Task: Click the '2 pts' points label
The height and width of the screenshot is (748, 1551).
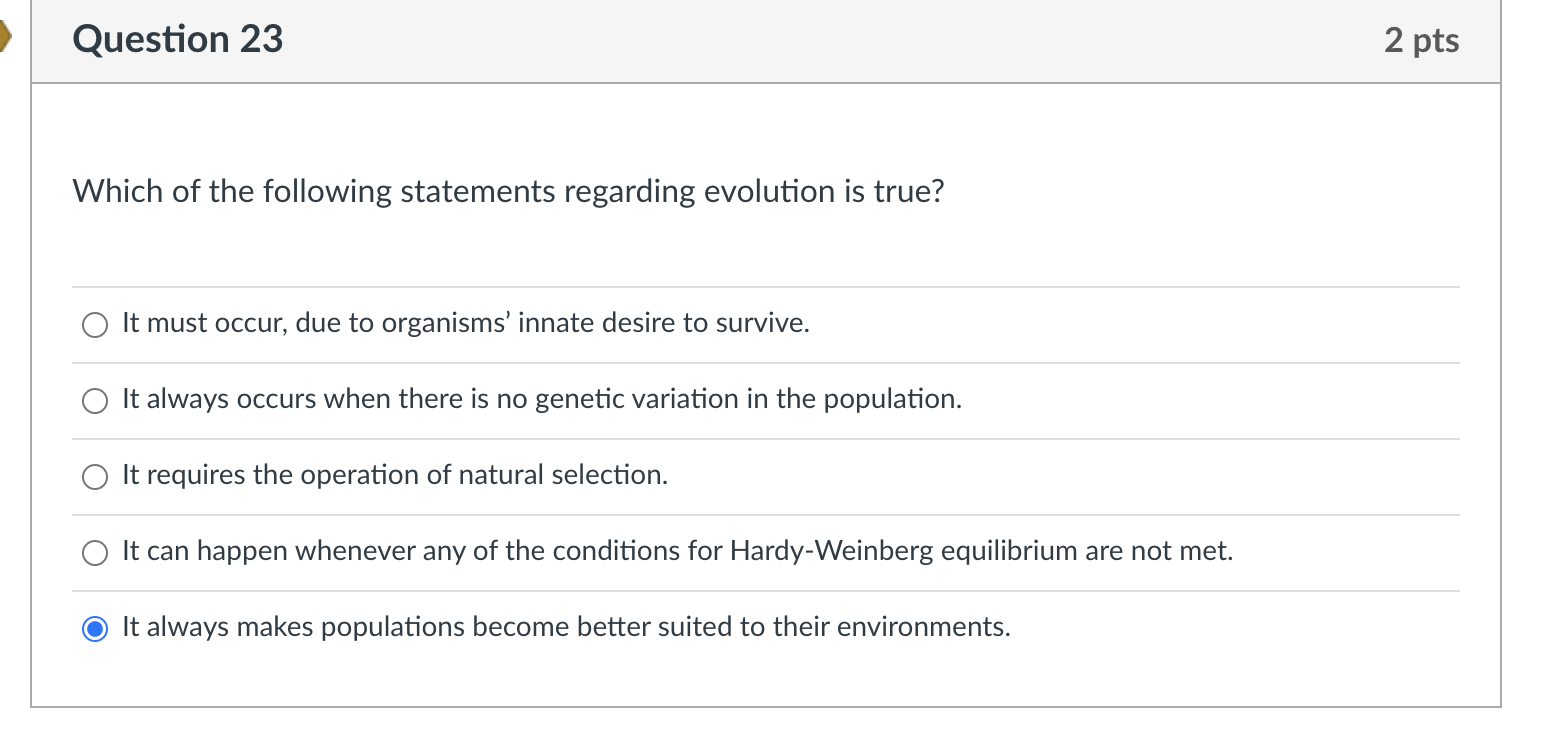Action: [1421, 40]
